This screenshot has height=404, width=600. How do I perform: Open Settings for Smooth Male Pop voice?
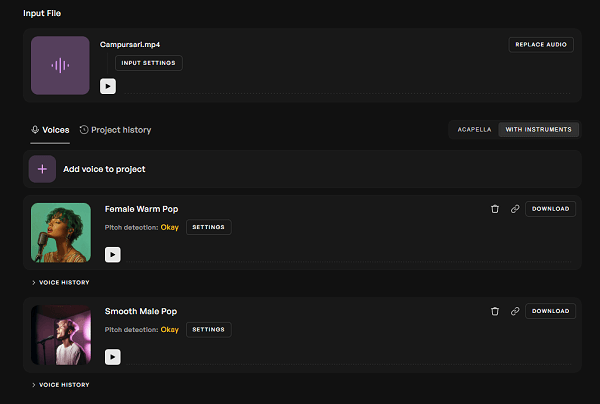(209, 330)
